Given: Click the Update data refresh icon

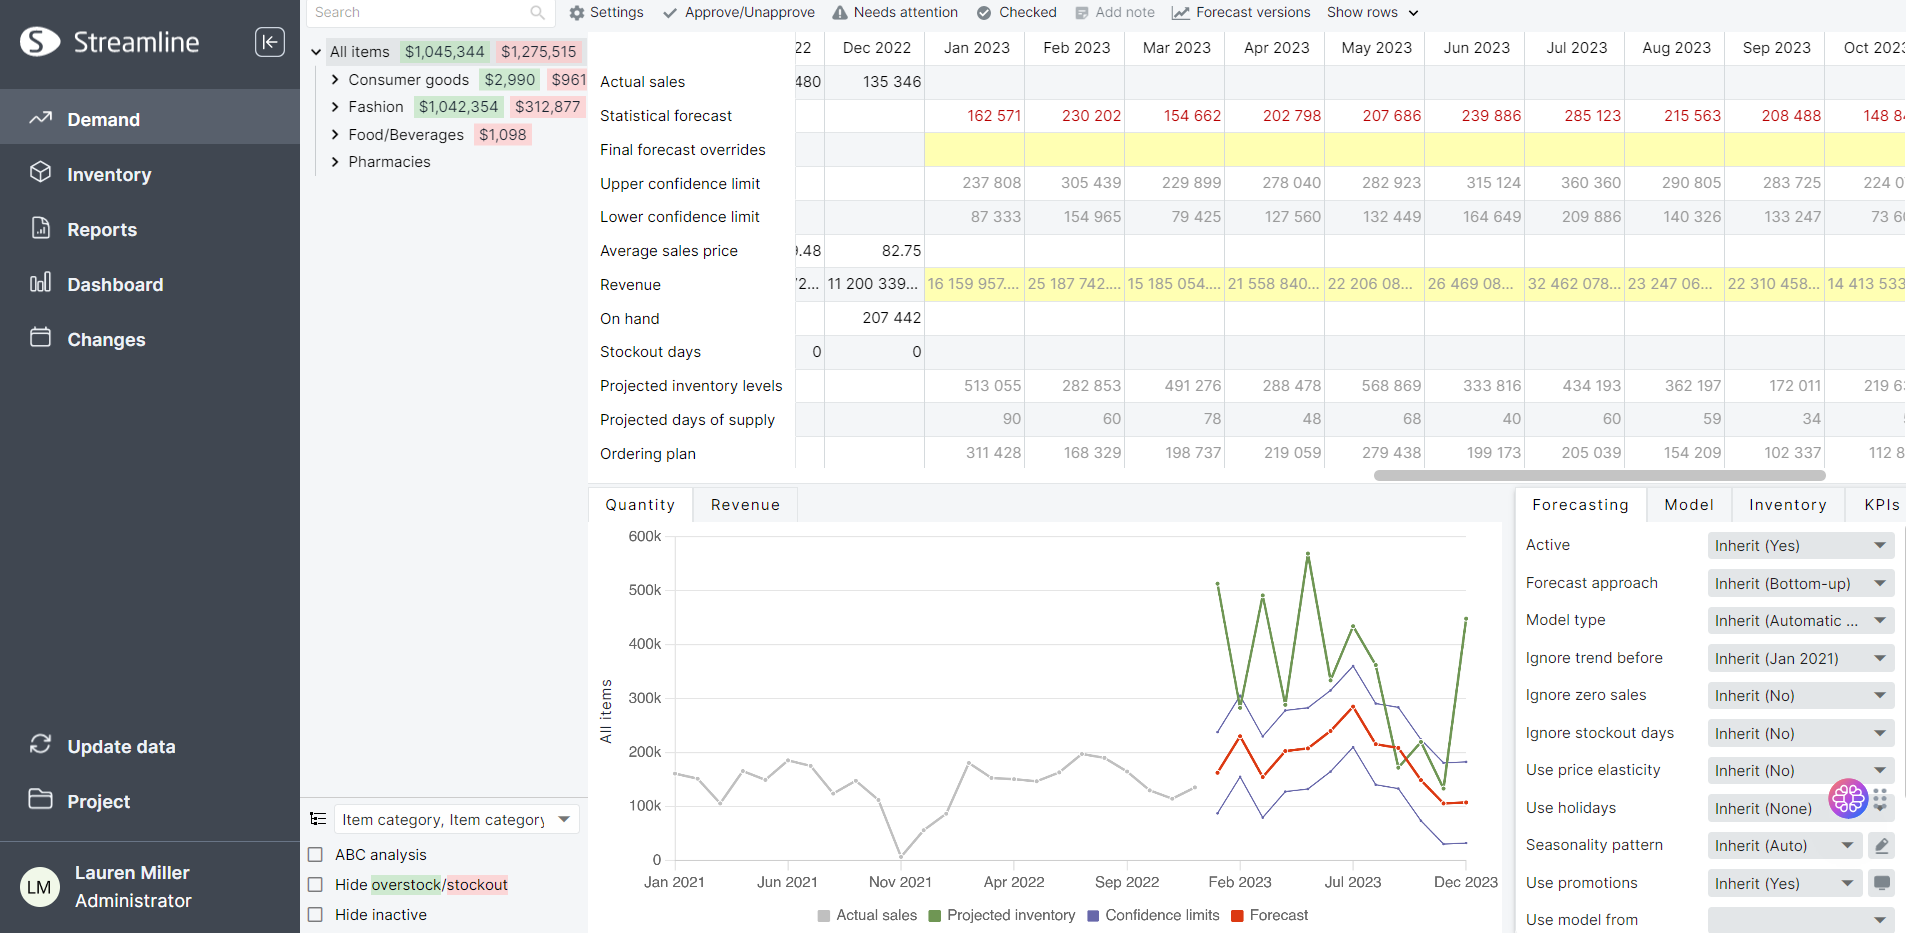Looking at the screenshot, I should (41, 744).
